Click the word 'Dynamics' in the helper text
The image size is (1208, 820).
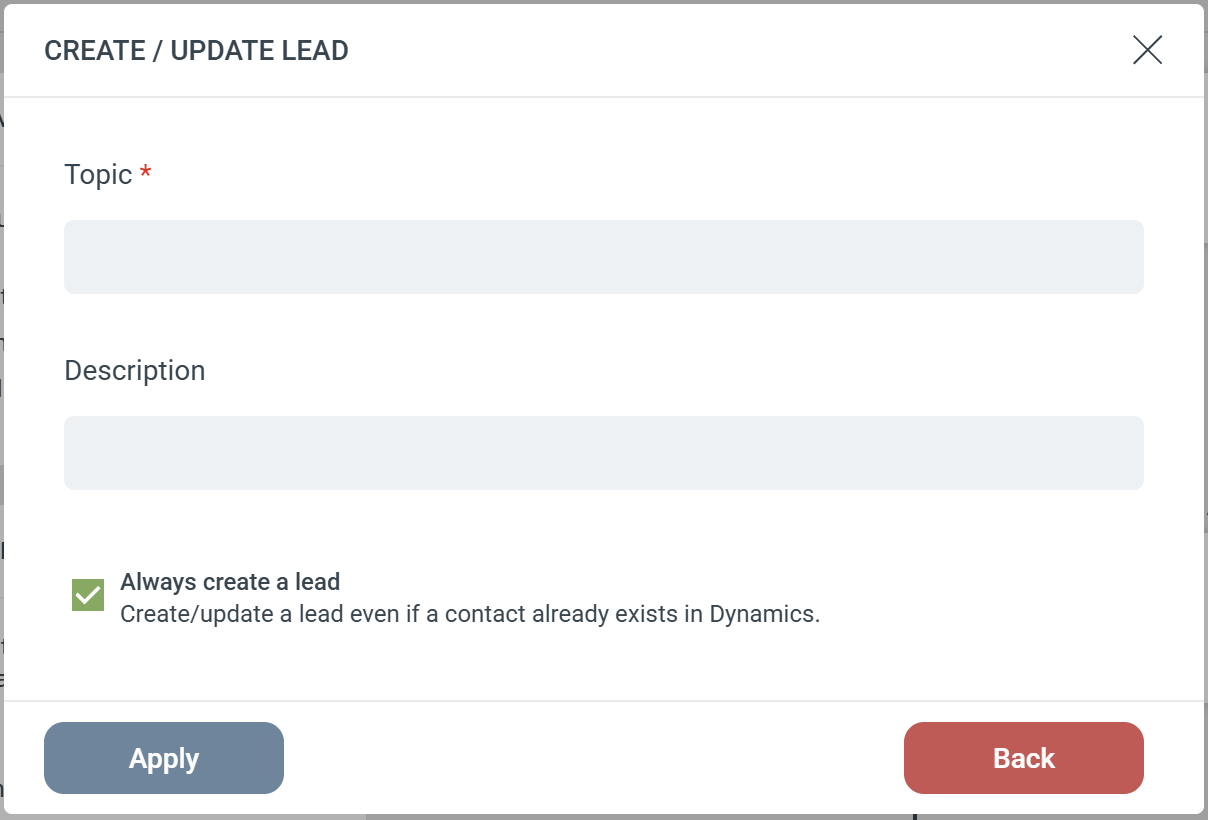pos(762,614)
